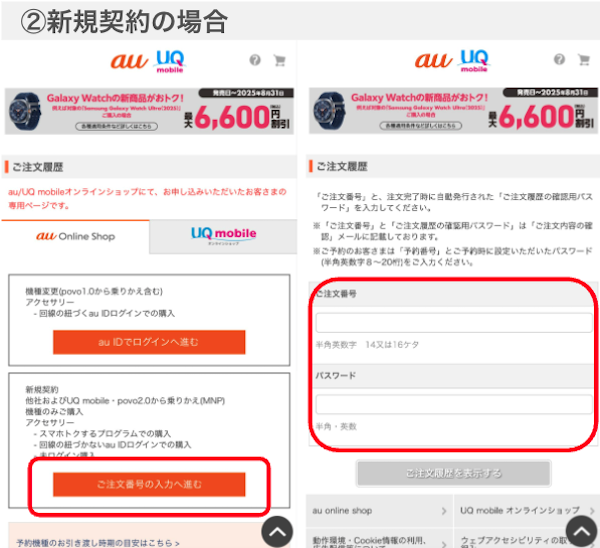Viewport: 600px width, 548px height.
Task: Click 各種適用条件 button in right banner
Action: pyautogui.click(x=421, y=126)
